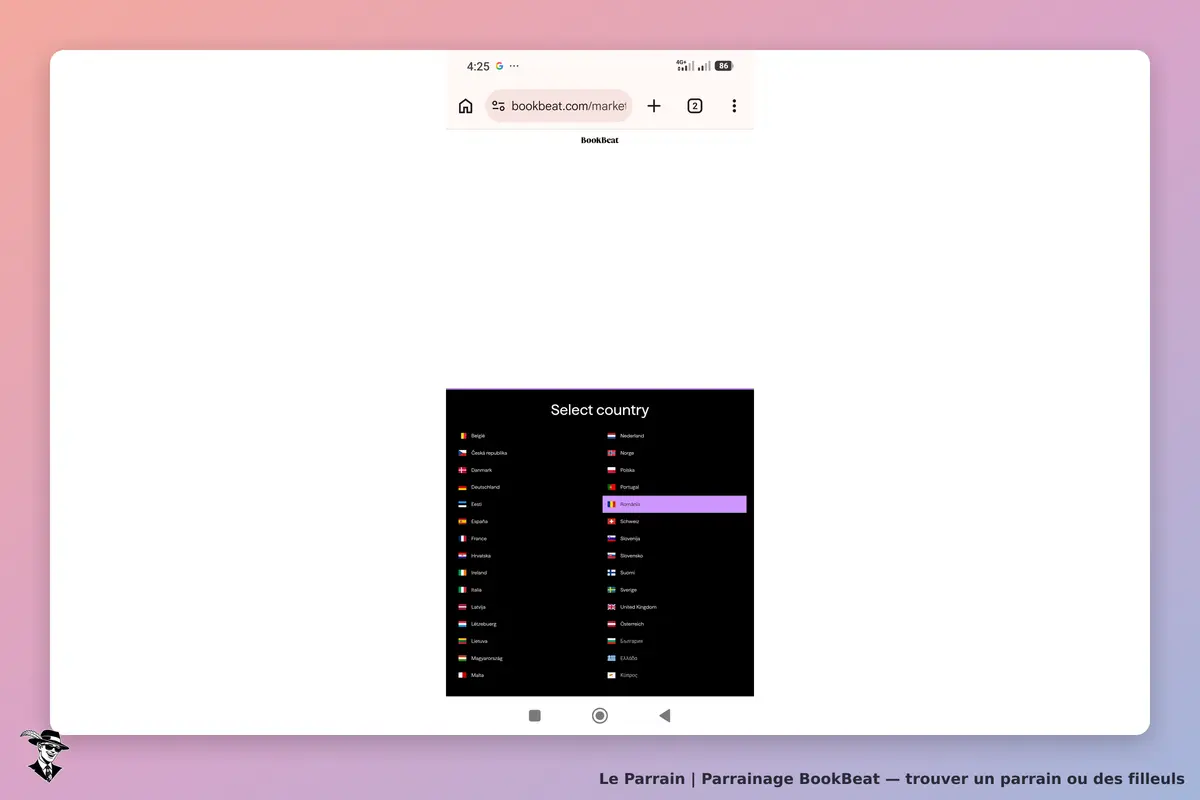Open the tab switcher showing 2 tabs
This screenshot has height=800, width=1200.
tap(695, 106)
